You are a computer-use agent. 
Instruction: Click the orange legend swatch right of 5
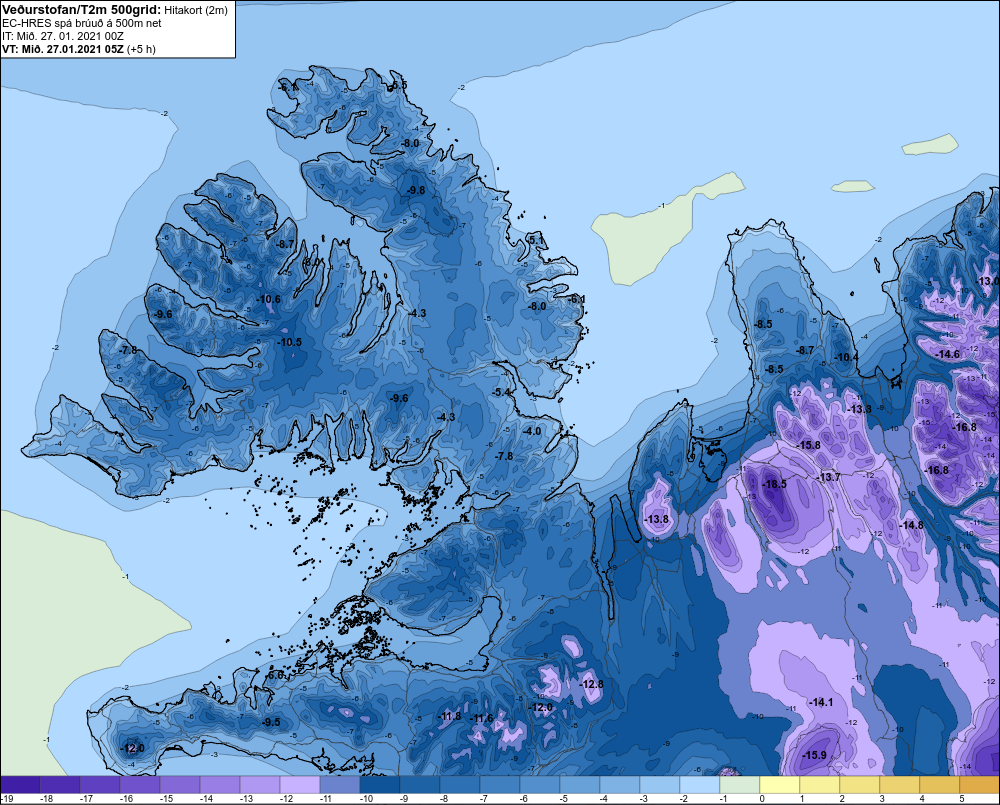pos(979,785)
